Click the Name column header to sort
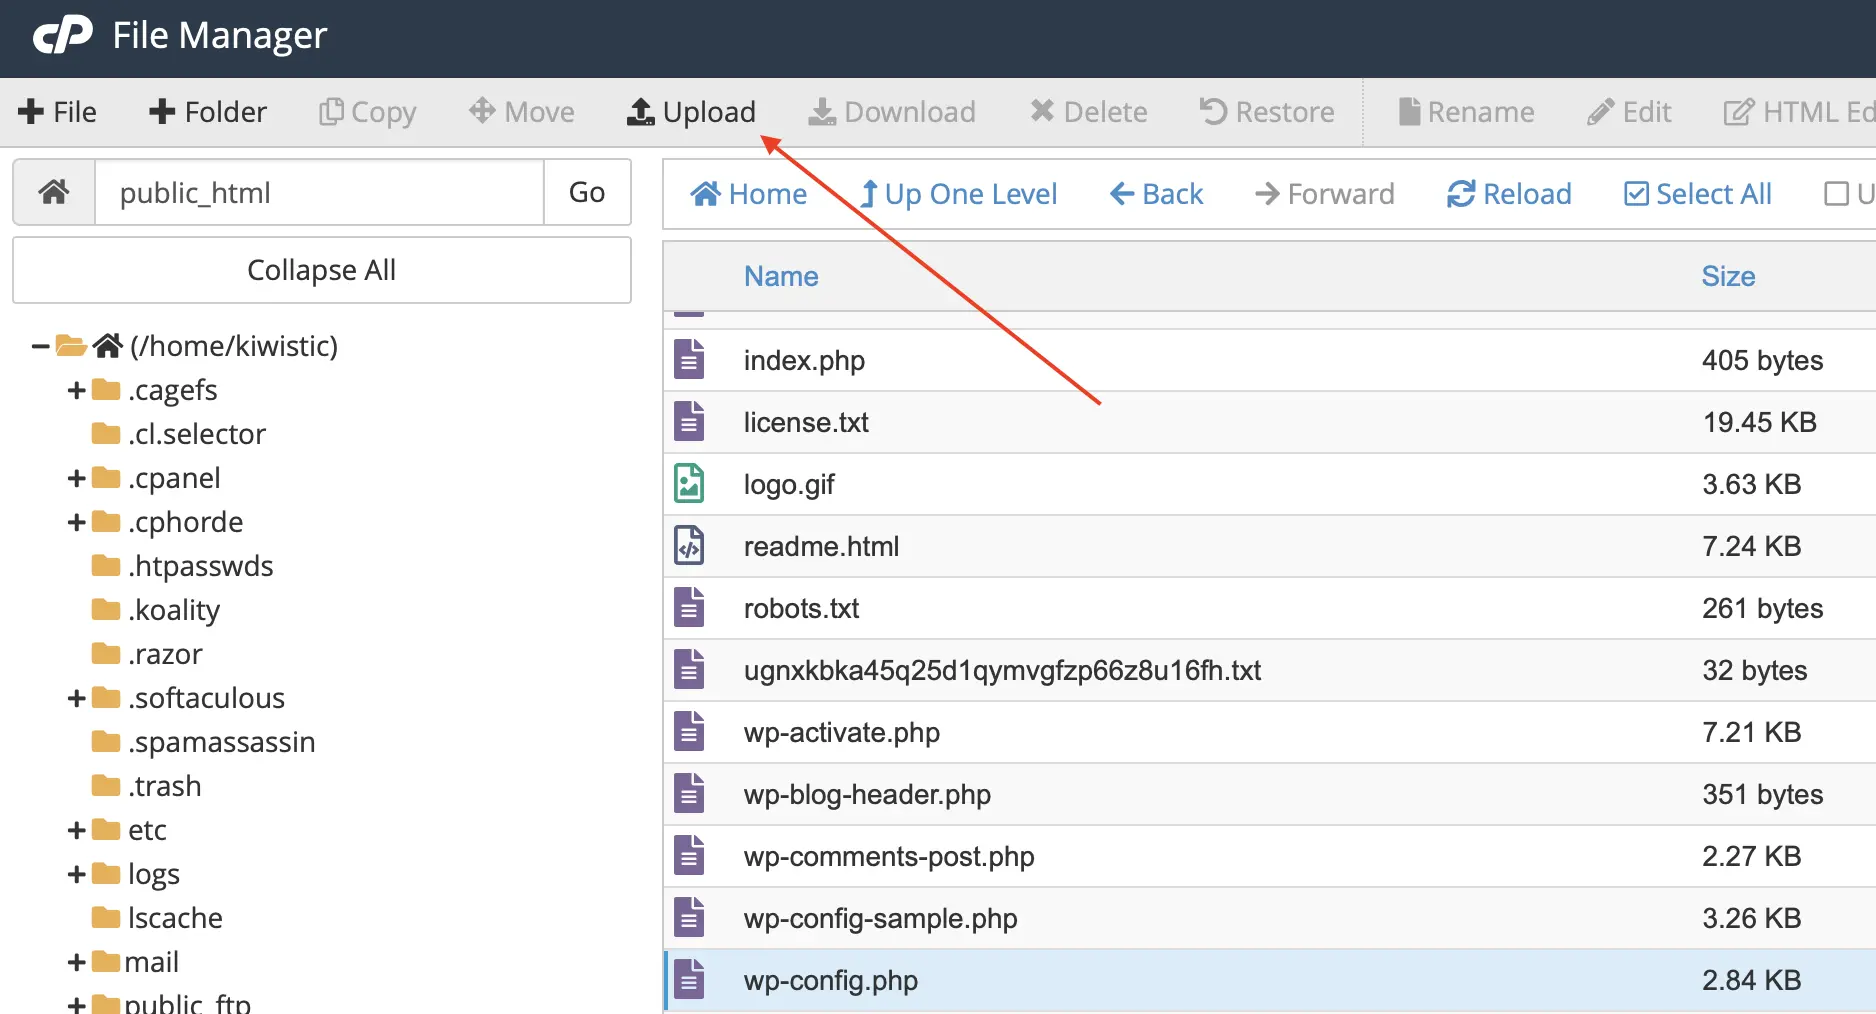Image resolution: width=1876 pixels, height=1014 pixels. coord(780,275)
